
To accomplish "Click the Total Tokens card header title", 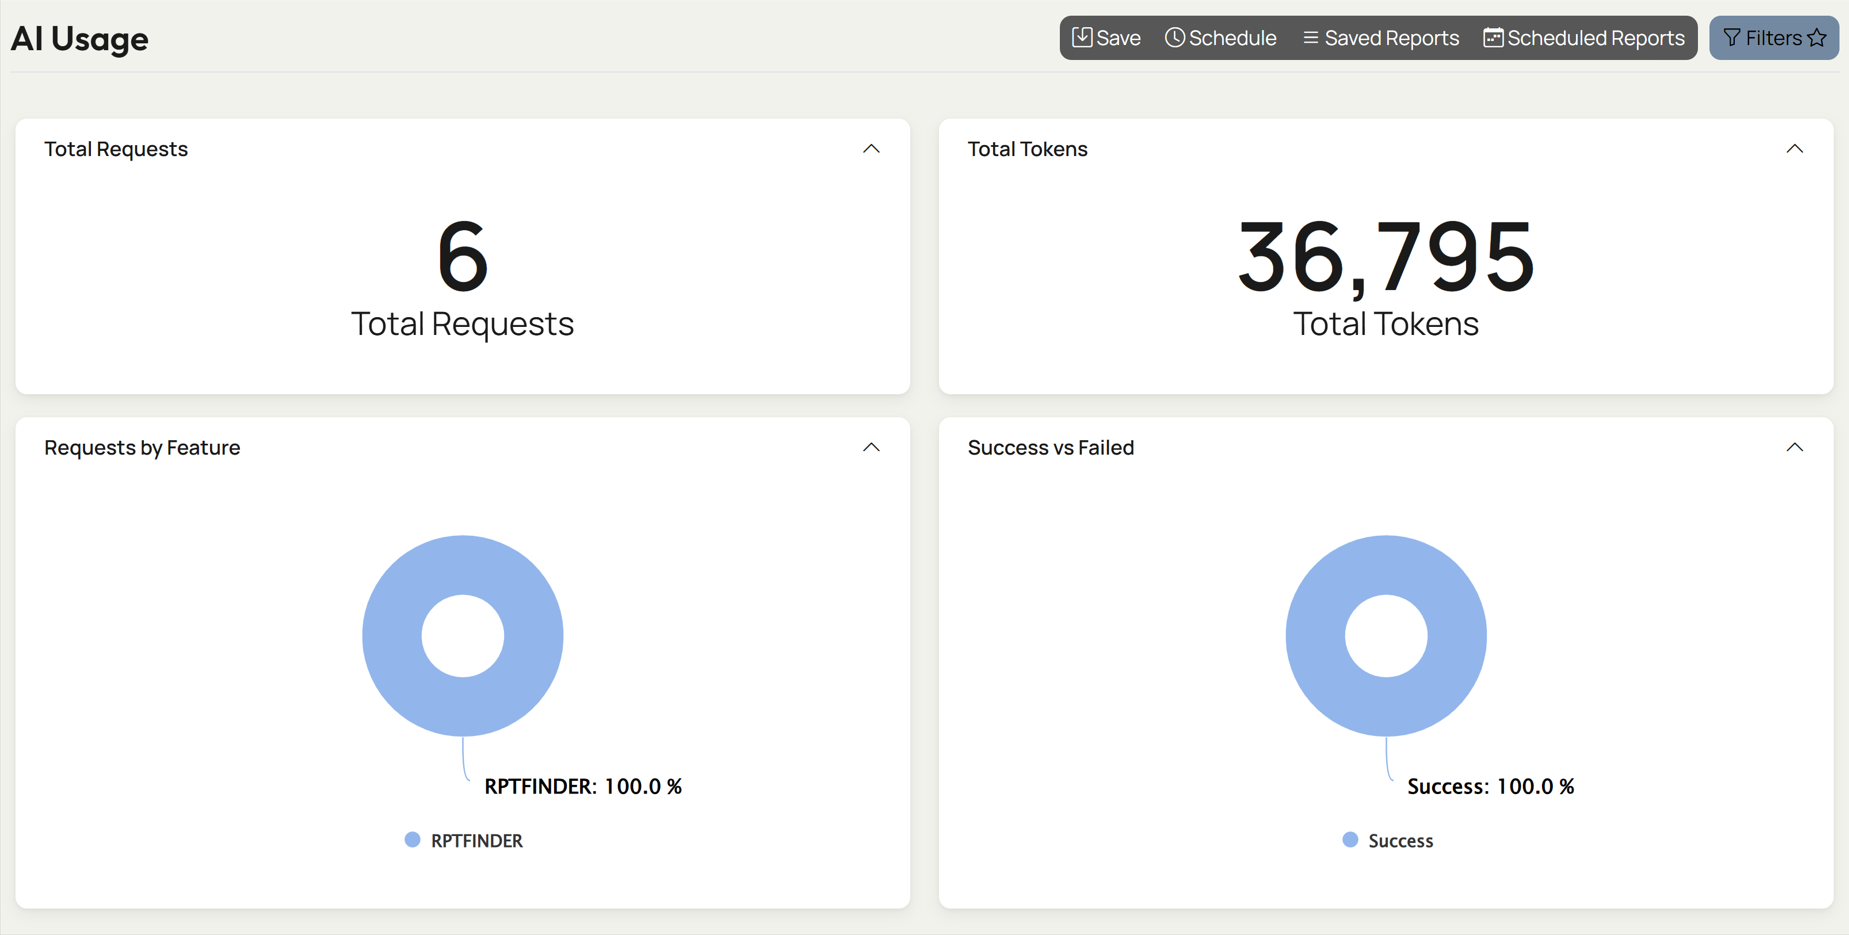I will [1027, 149].
